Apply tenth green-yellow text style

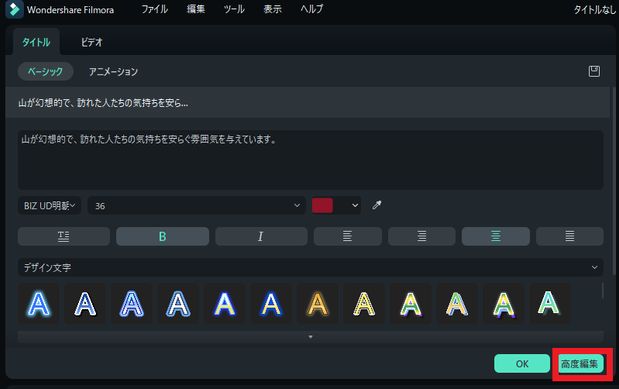pyautogui.click(x=457, y=304)
